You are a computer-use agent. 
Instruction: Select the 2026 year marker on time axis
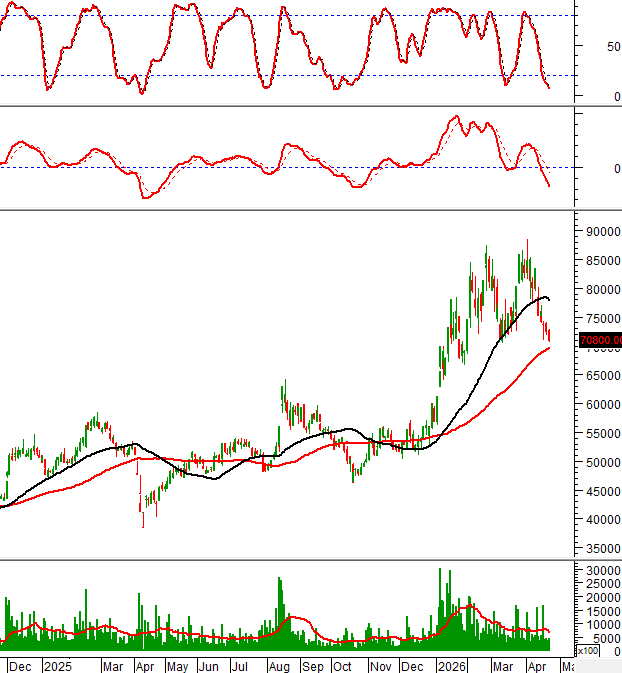[x=452, y=666]
